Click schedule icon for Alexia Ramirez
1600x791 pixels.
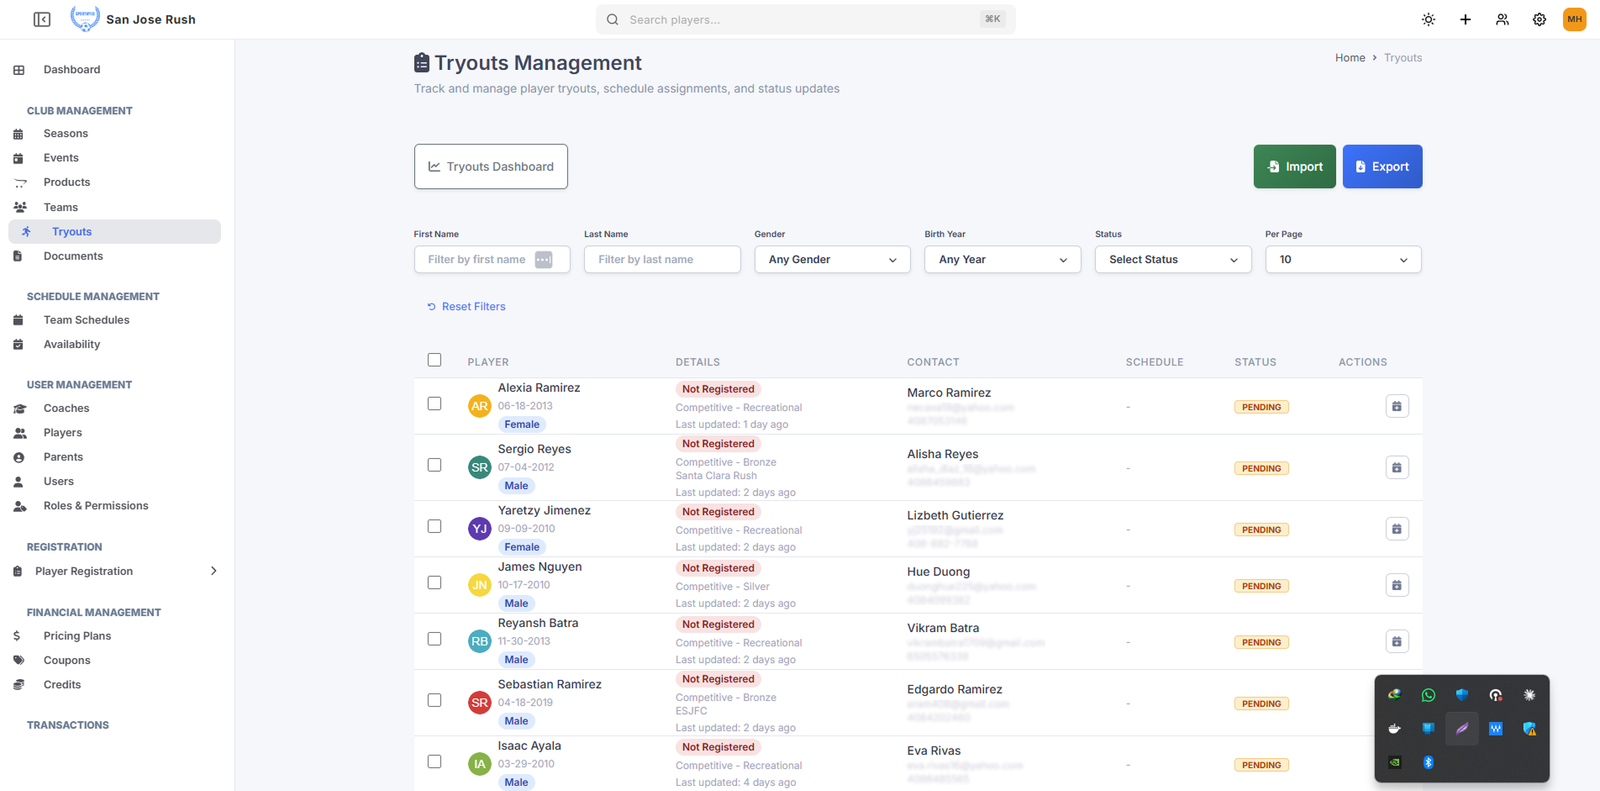(x=1396, y=406)
